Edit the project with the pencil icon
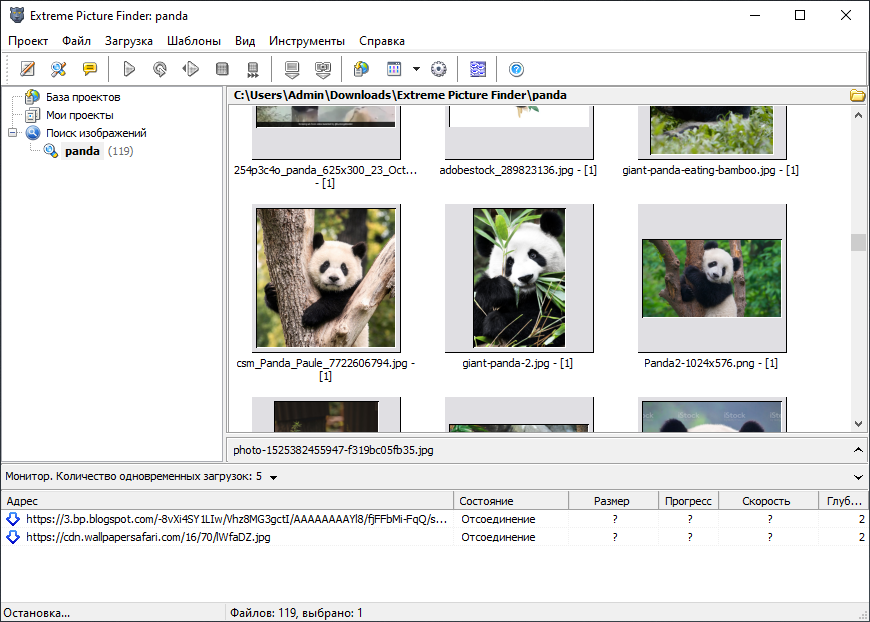Image resolution: width=870 pixels, height=622 pixels. [27, 68]
